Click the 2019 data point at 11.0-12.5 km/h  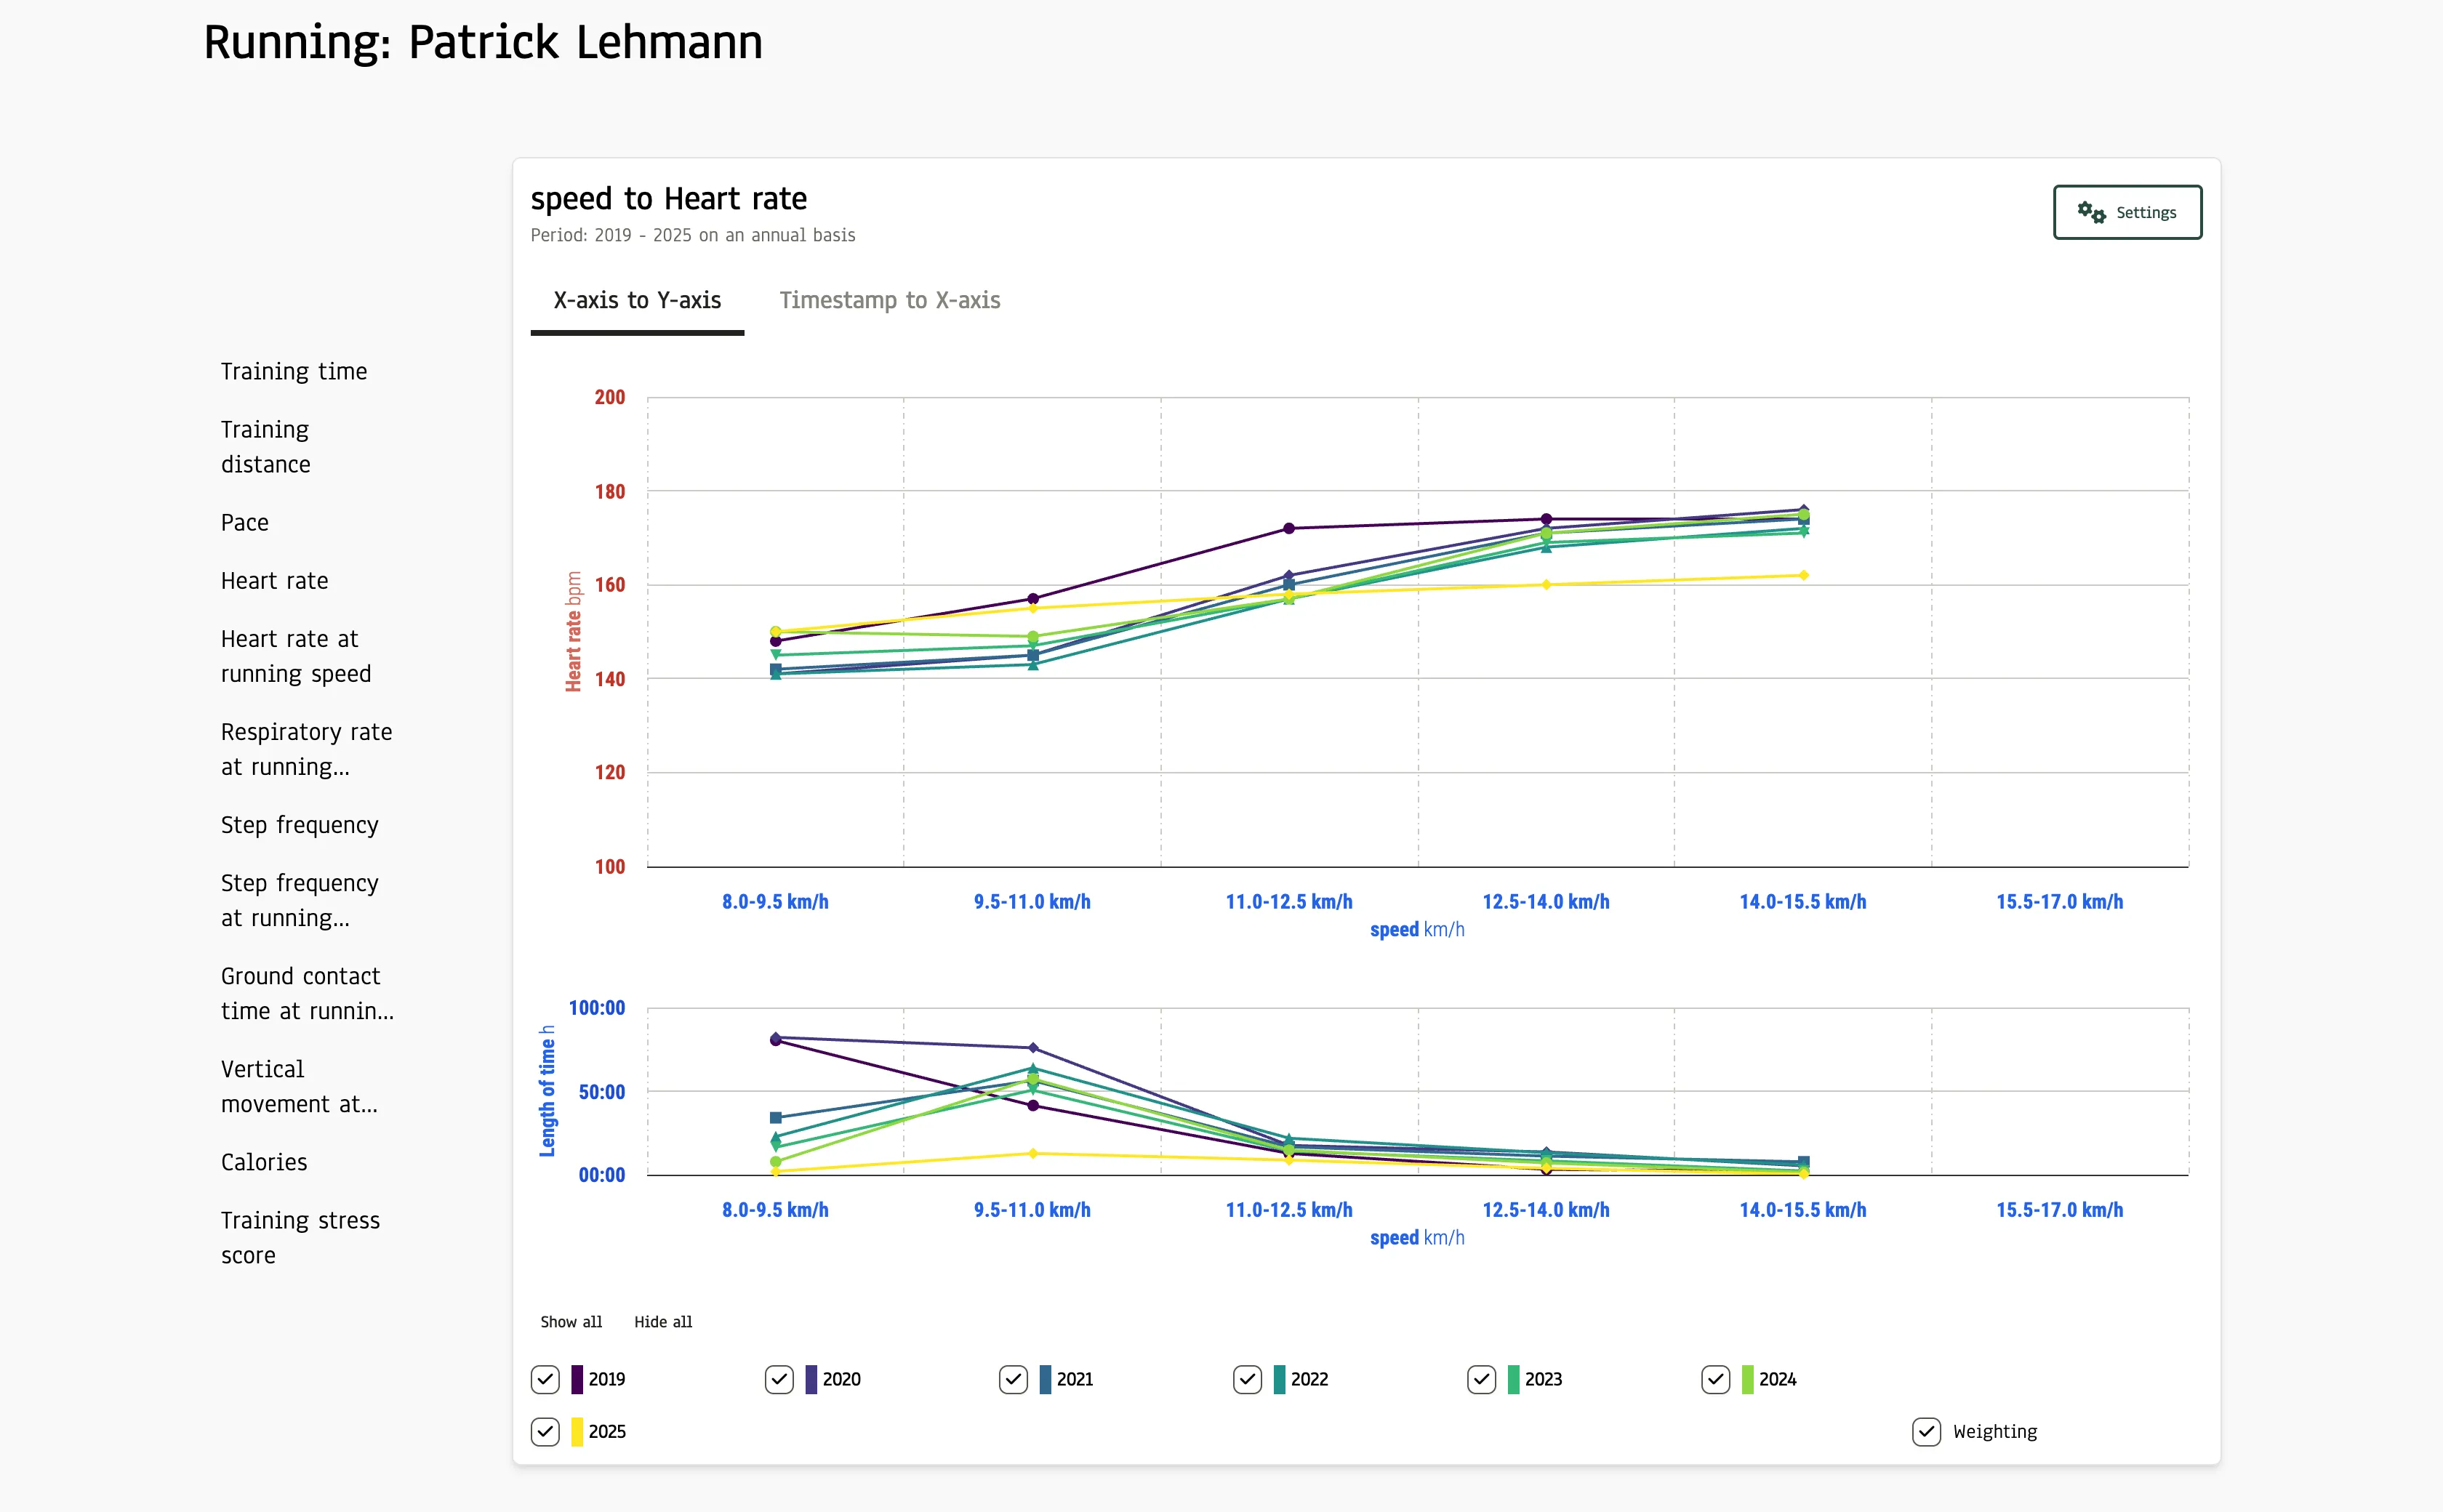point(1289,528)
